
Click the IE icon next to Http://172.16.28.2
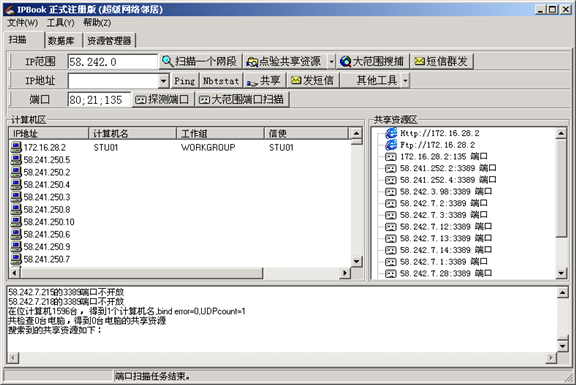[391, 133]
